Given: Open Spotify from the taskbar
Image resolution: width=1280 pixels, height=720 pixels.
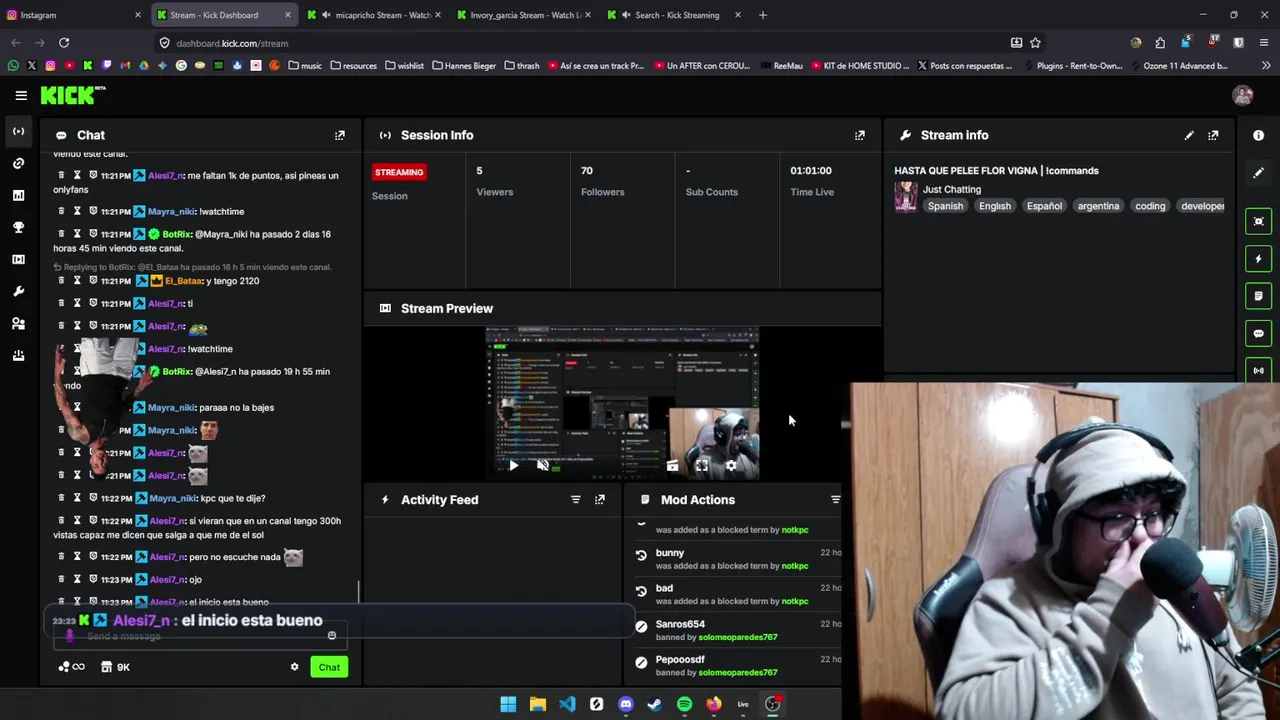Looking at the screenshot, I should 684,704.
